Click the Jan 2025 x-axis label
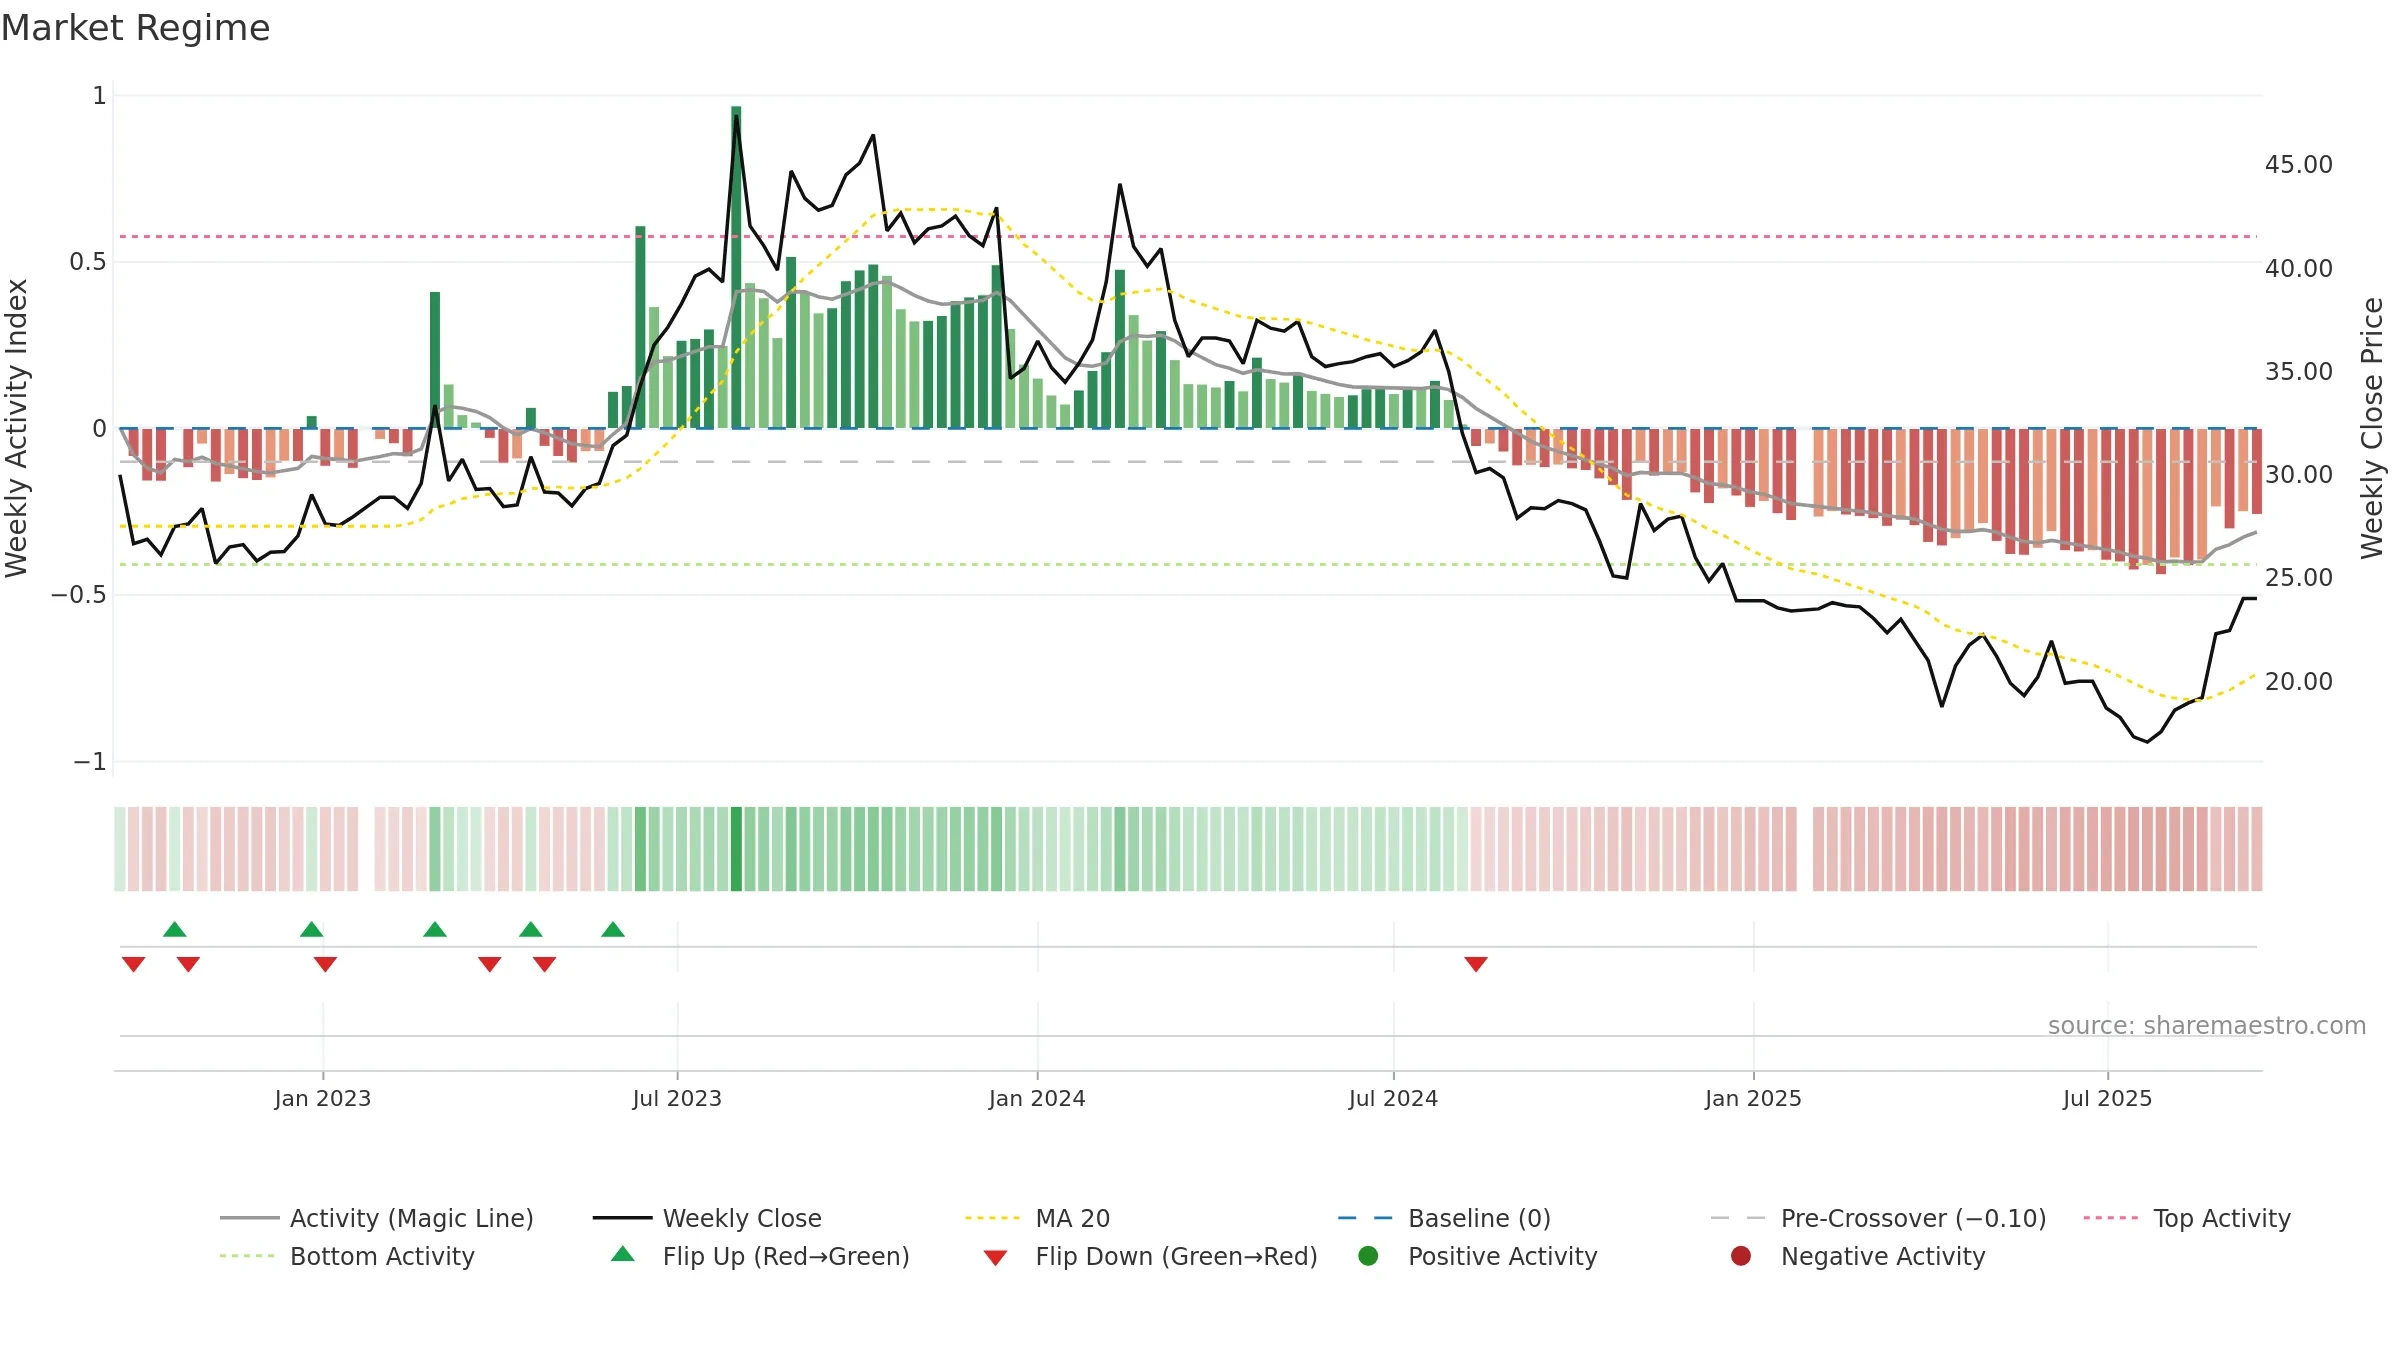The image size is (2400, 1350). point(1753,1098)
